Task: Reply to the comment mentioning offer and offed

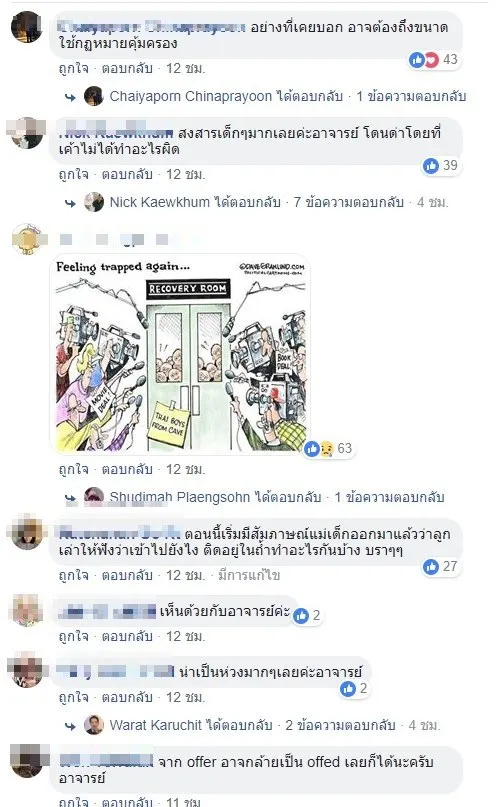Action: click(x=127, y=801)
